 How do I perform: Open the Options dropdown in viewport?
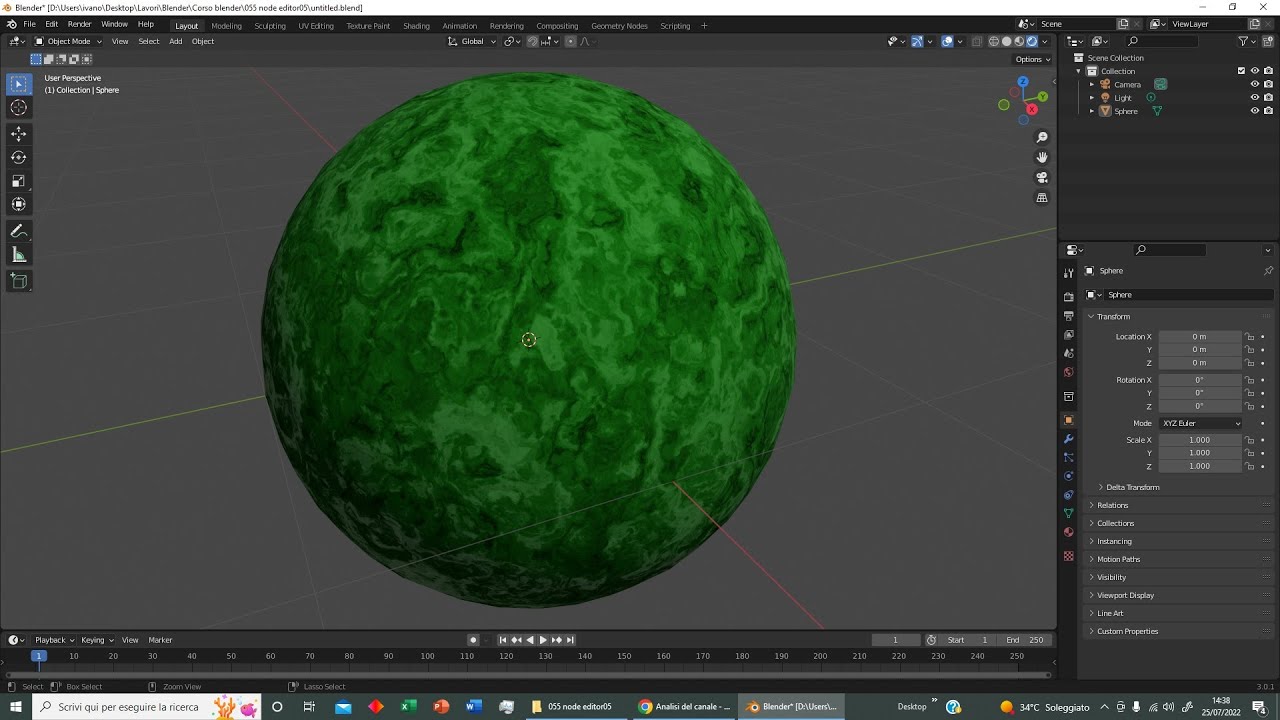(x=1033, y=59)
